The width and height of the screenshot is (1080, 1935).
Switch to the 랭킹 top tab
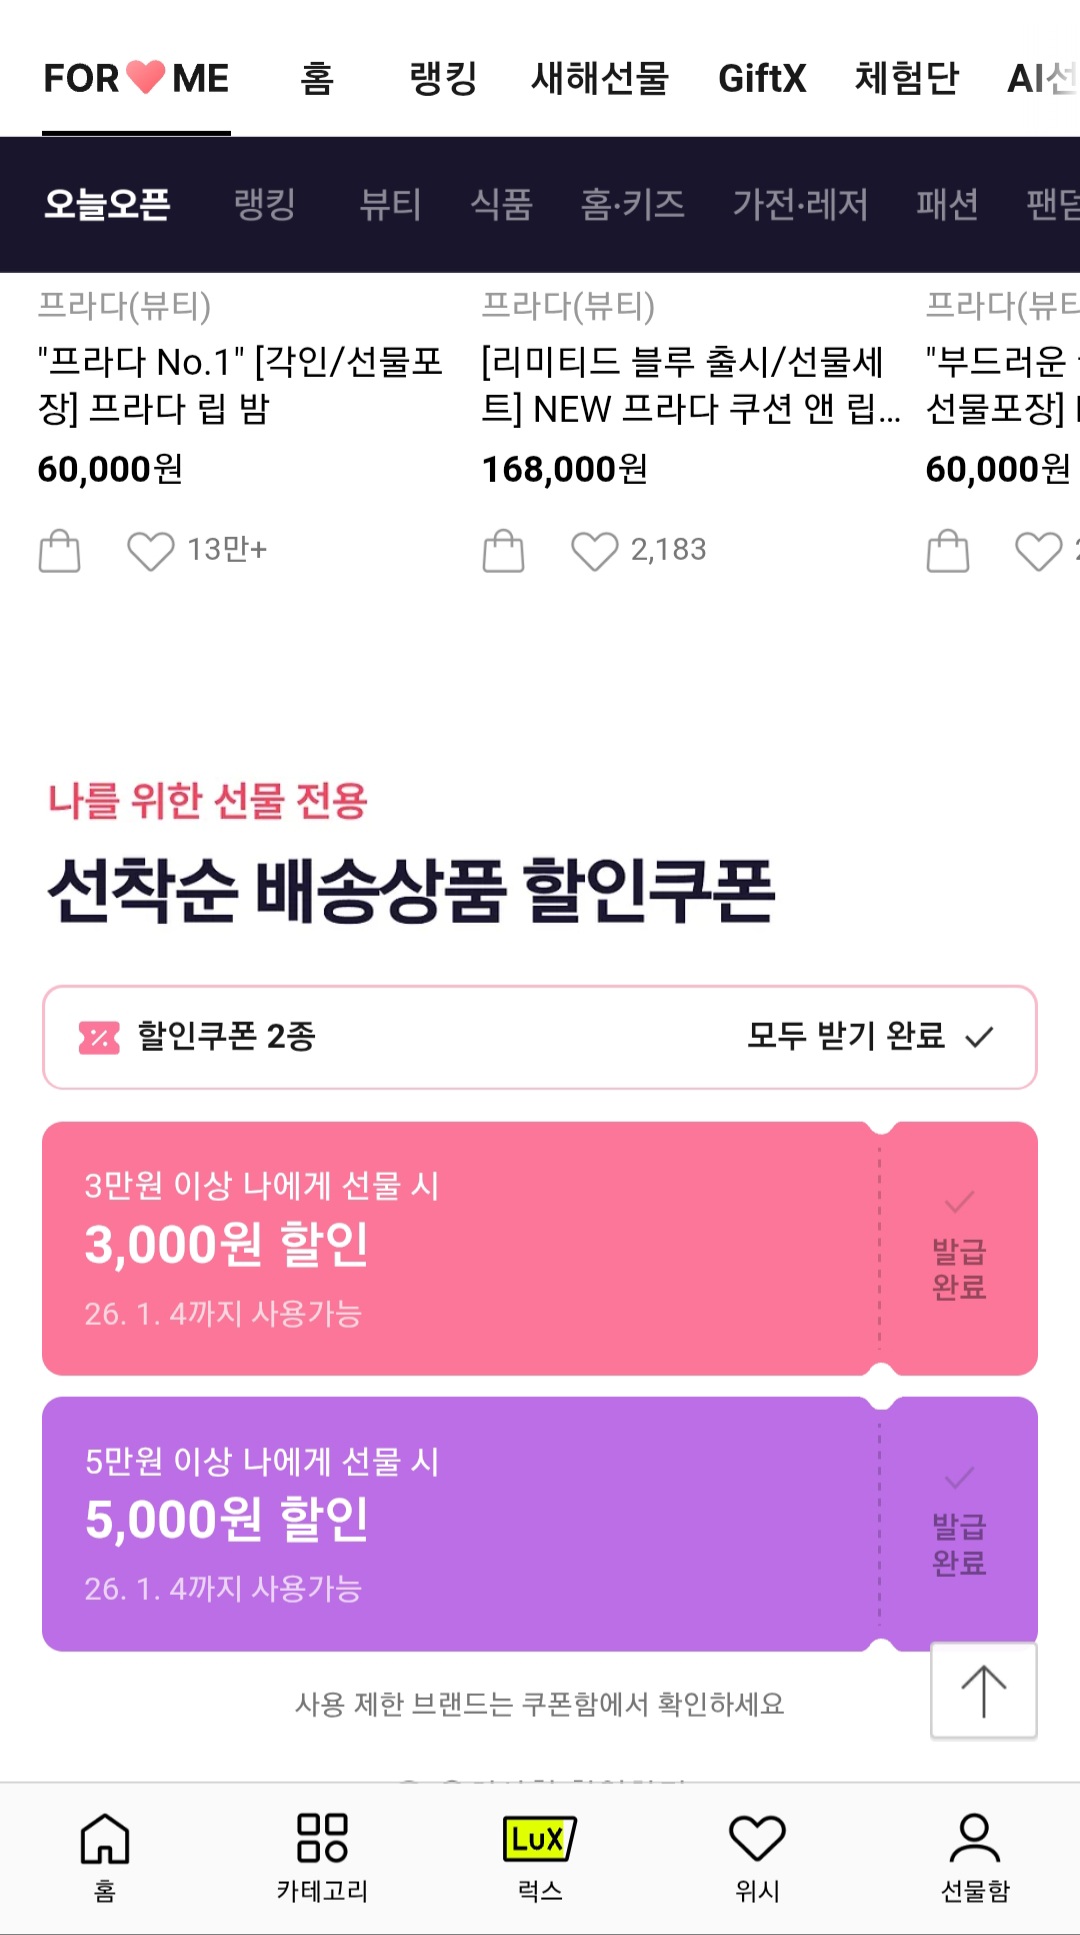click(443, 78)
